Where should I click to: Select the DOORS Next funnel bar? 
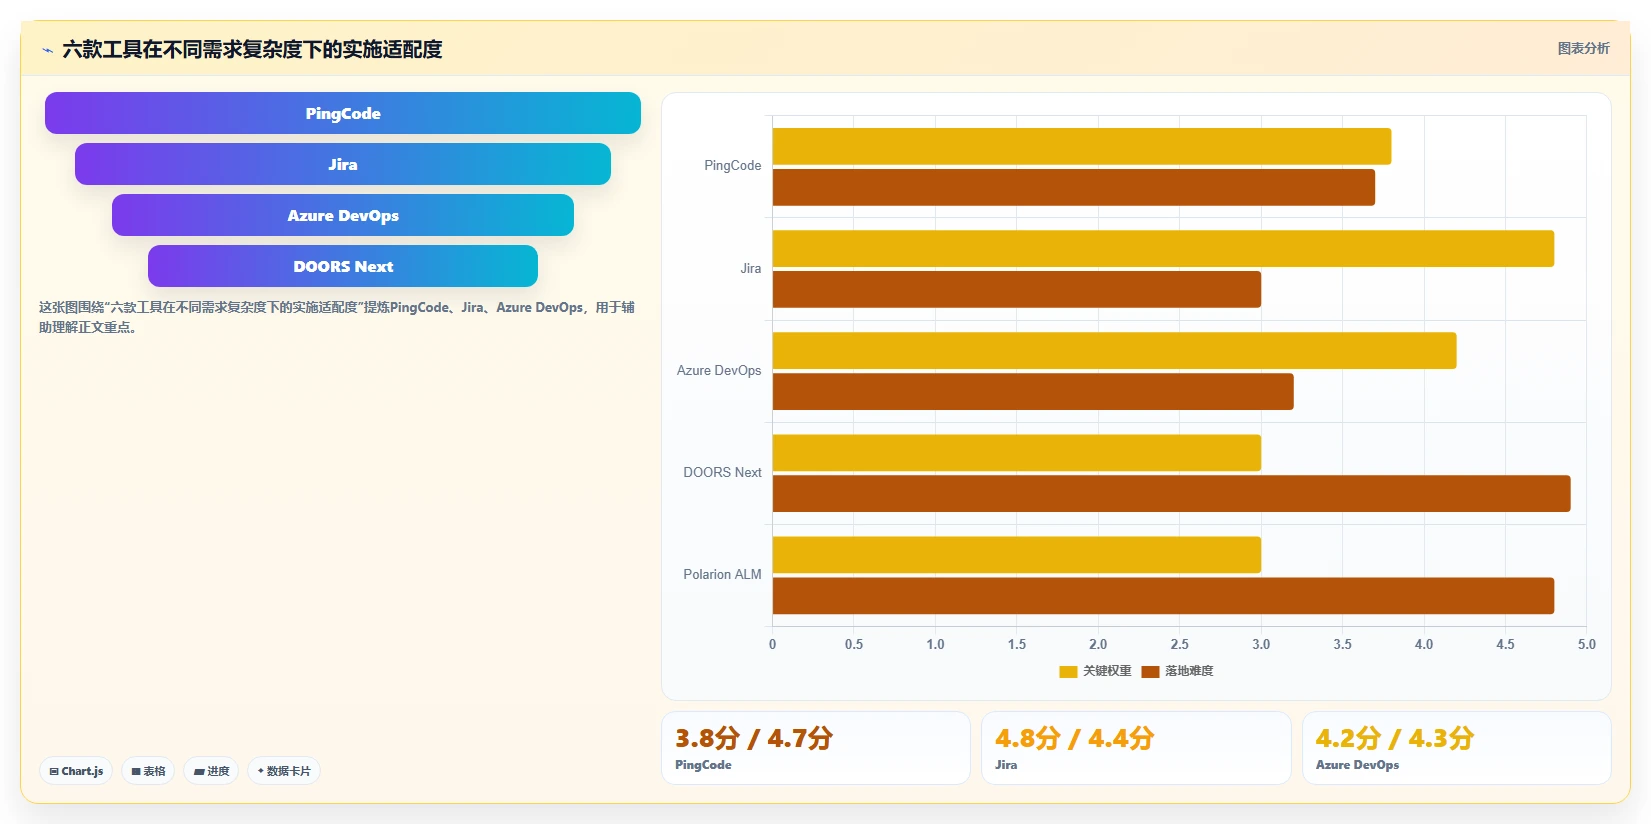pyautogui.click(x=343, y=266)
